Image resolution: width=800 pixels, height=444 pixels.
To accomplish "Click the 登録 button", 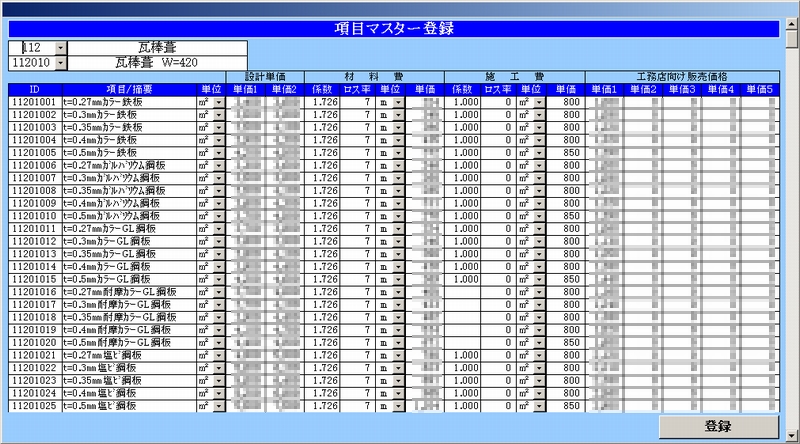I will pos(717,426).
